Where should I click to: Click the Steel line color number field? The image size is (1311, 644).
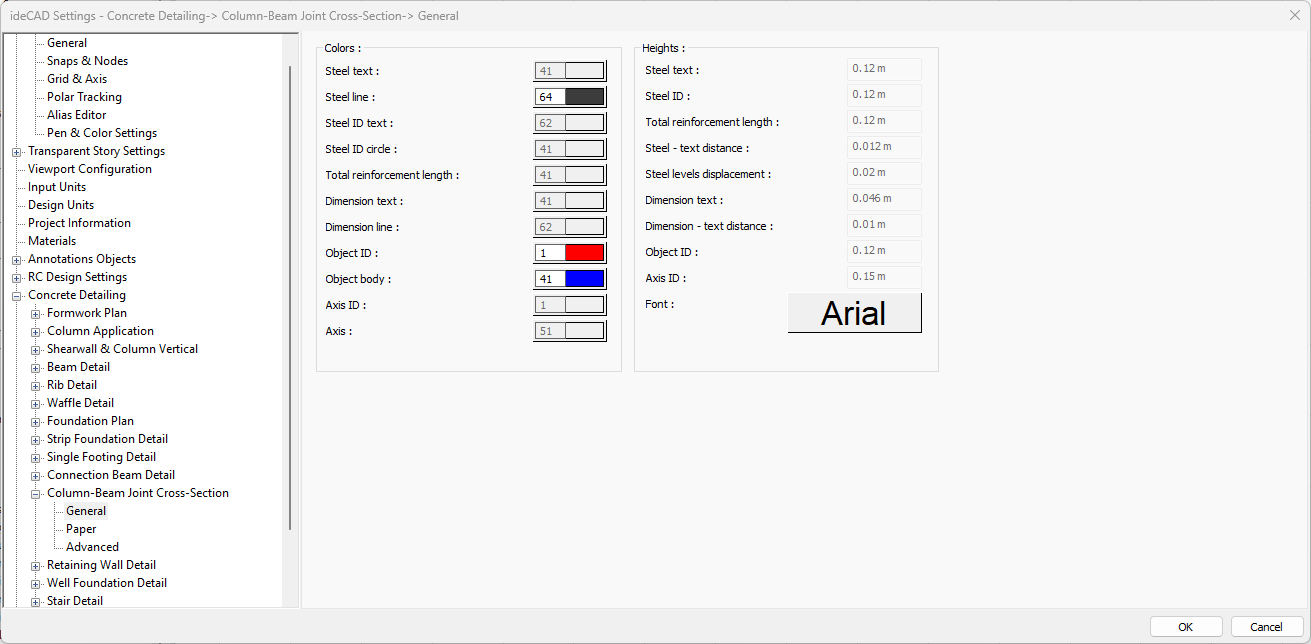[x=550, y=97]
